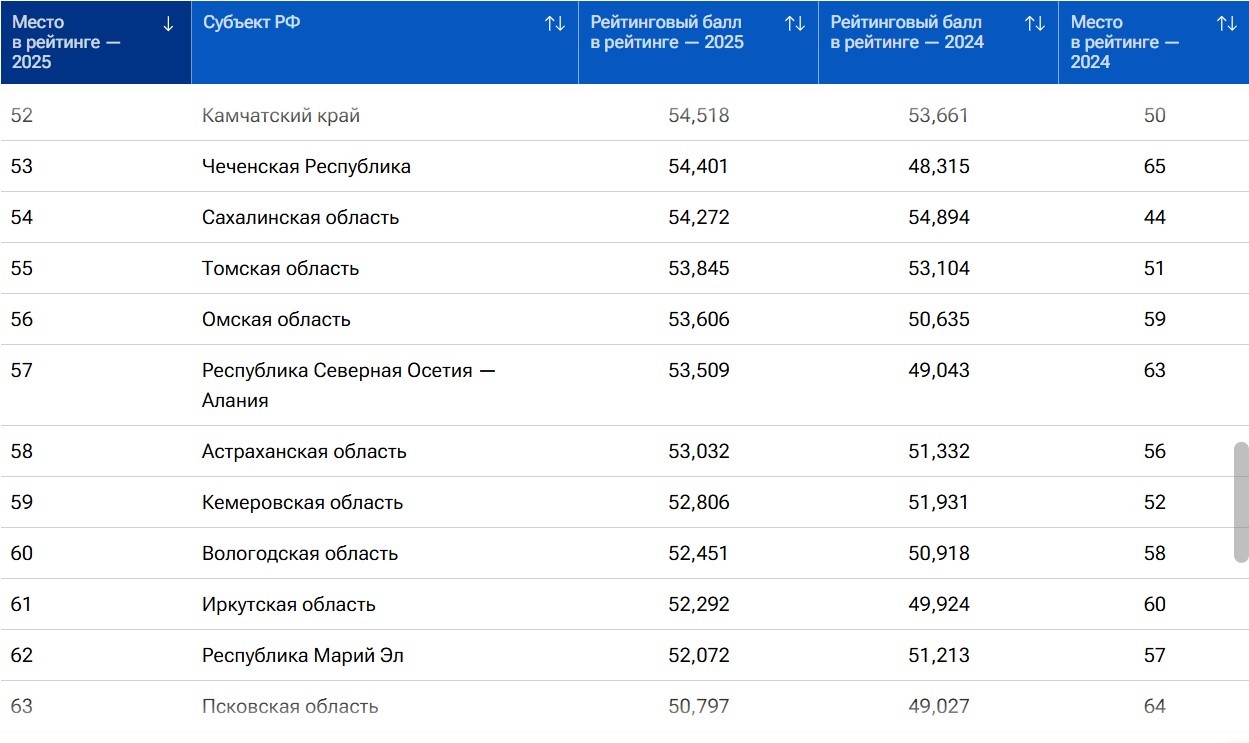The height and width of the screenshot is (743, 1249).
Task: Click on Вологодская область
Action: 300,554
